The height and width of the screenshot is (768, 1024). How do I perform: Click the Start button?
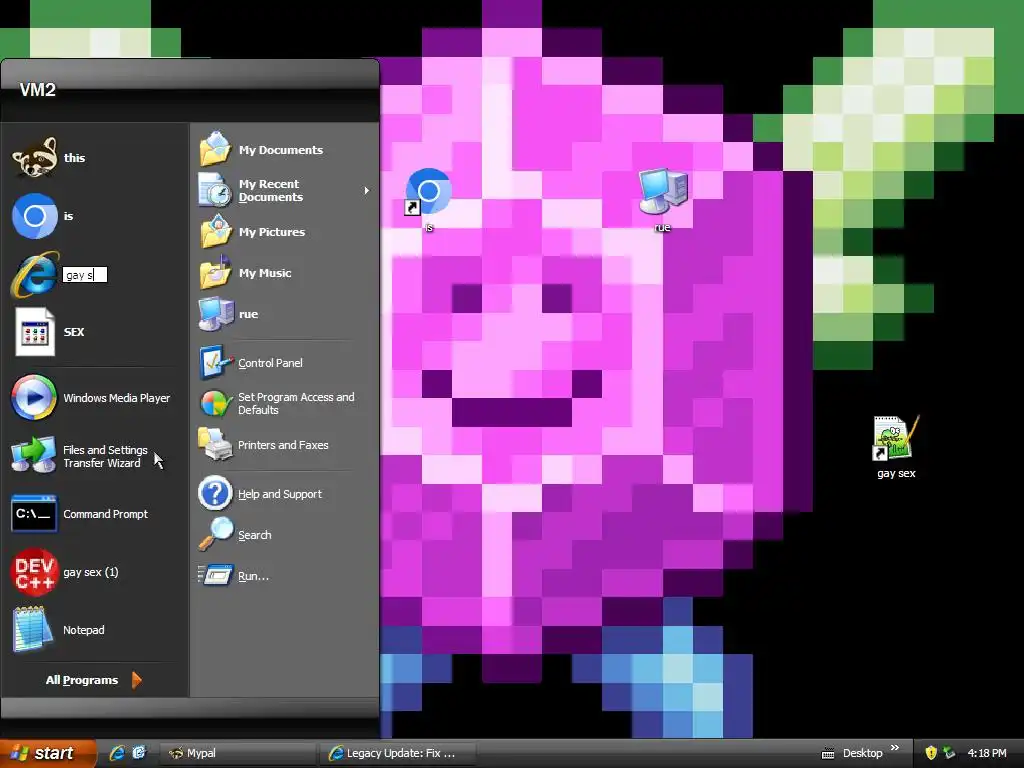click(48, 753)
